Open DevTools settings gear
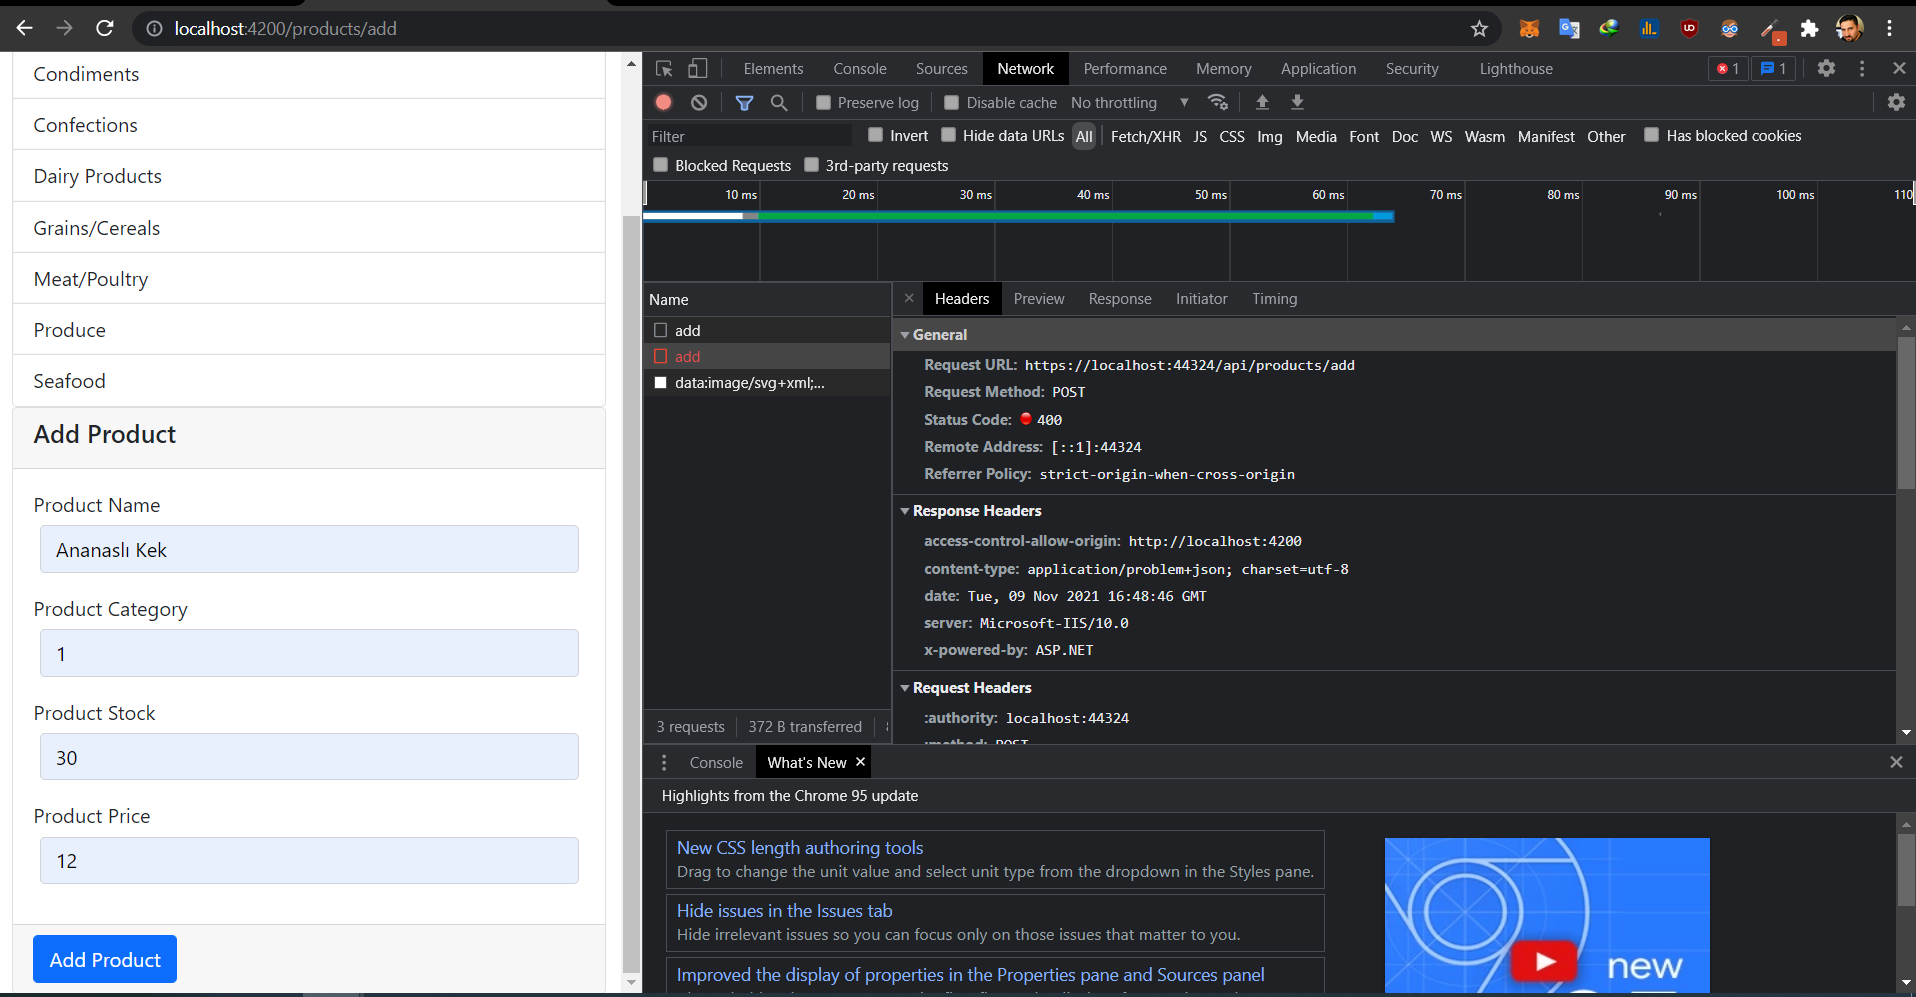The image size is (1916, 997). 1826,68
